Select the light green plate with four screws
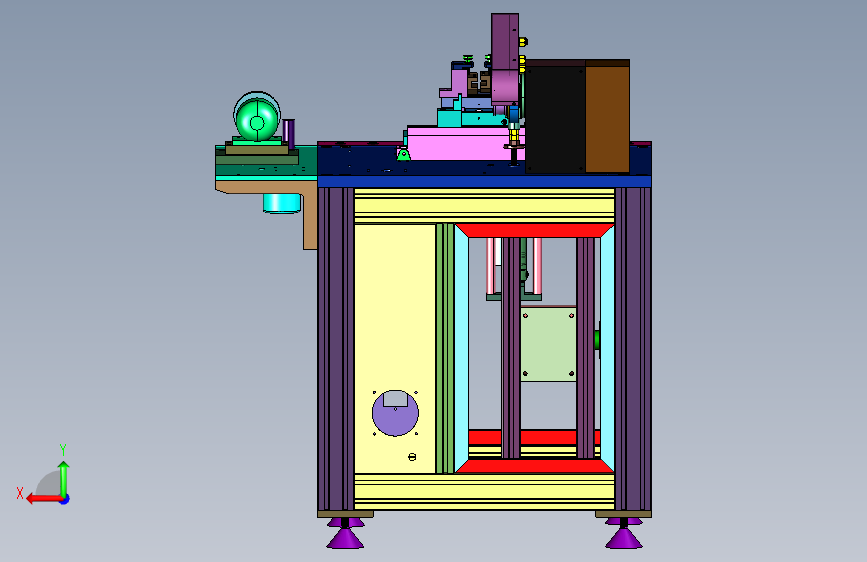Image resolution: width=867 pixels, height=562 pixels. point(548,344)
